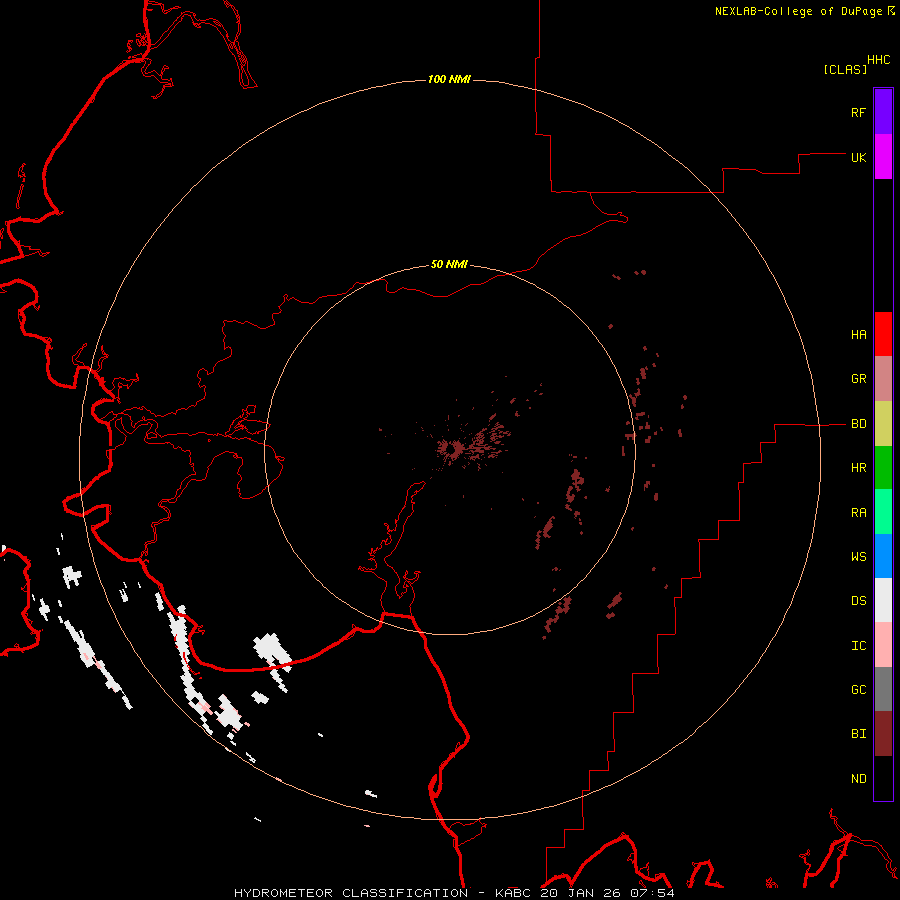Click the NEXLAB-College of DuPage credit text
This screenshot has height=900, width=900.
pos(798,11)
